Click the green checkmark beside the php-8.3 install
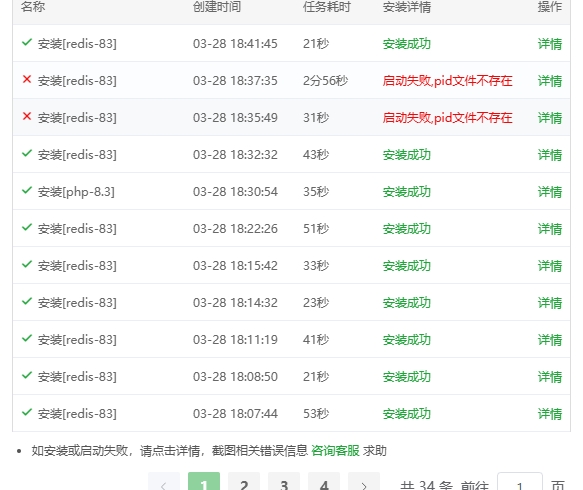Image resolution: width=583 pixels, height=490 pixels. pyautogui.click(x=27, y=190)
